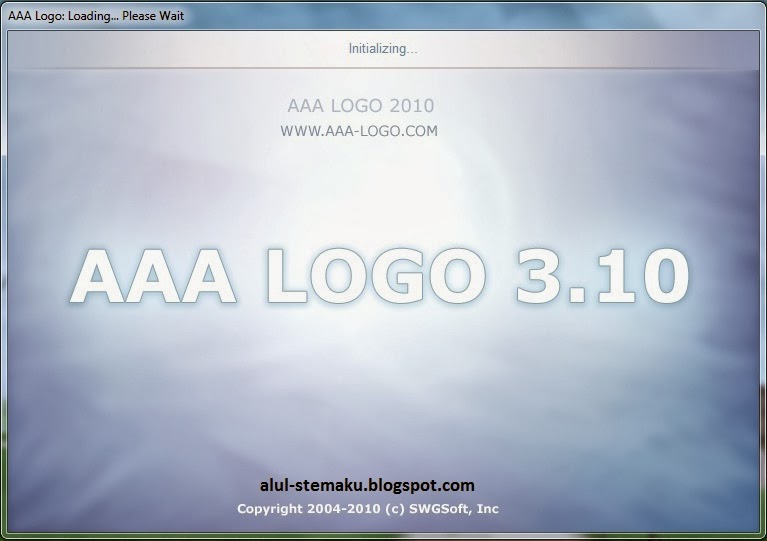This screenshot has height=541, width=767.
Task: Open the WWW.AAA-LOGO.COM website text
Action: 359,131
